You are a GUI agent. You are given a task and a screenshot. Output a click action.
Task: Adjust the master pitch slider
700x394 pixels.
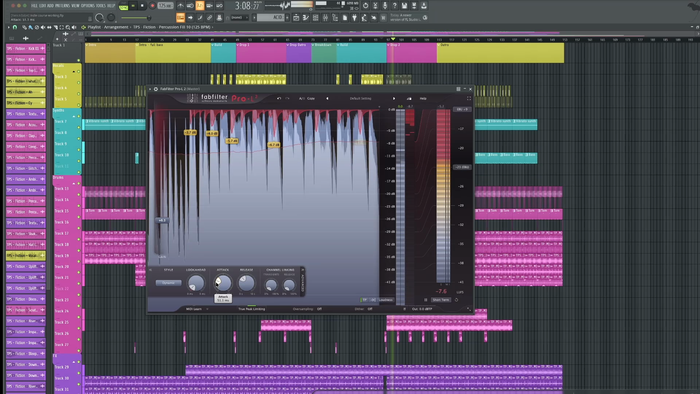(136, 18)
